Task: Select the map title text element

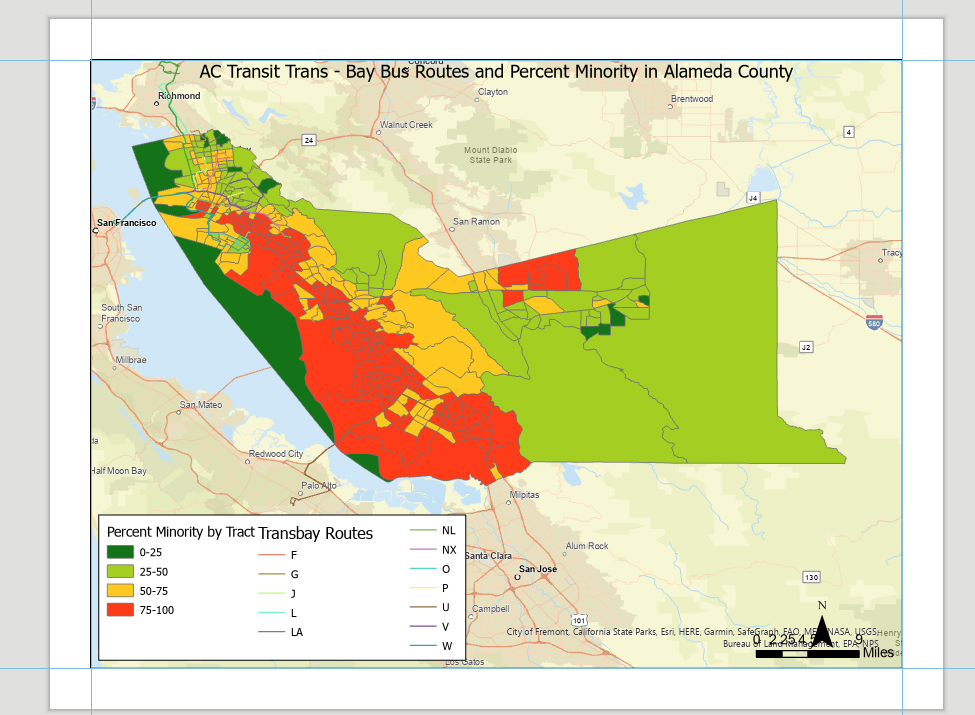Action: point(496,72)
